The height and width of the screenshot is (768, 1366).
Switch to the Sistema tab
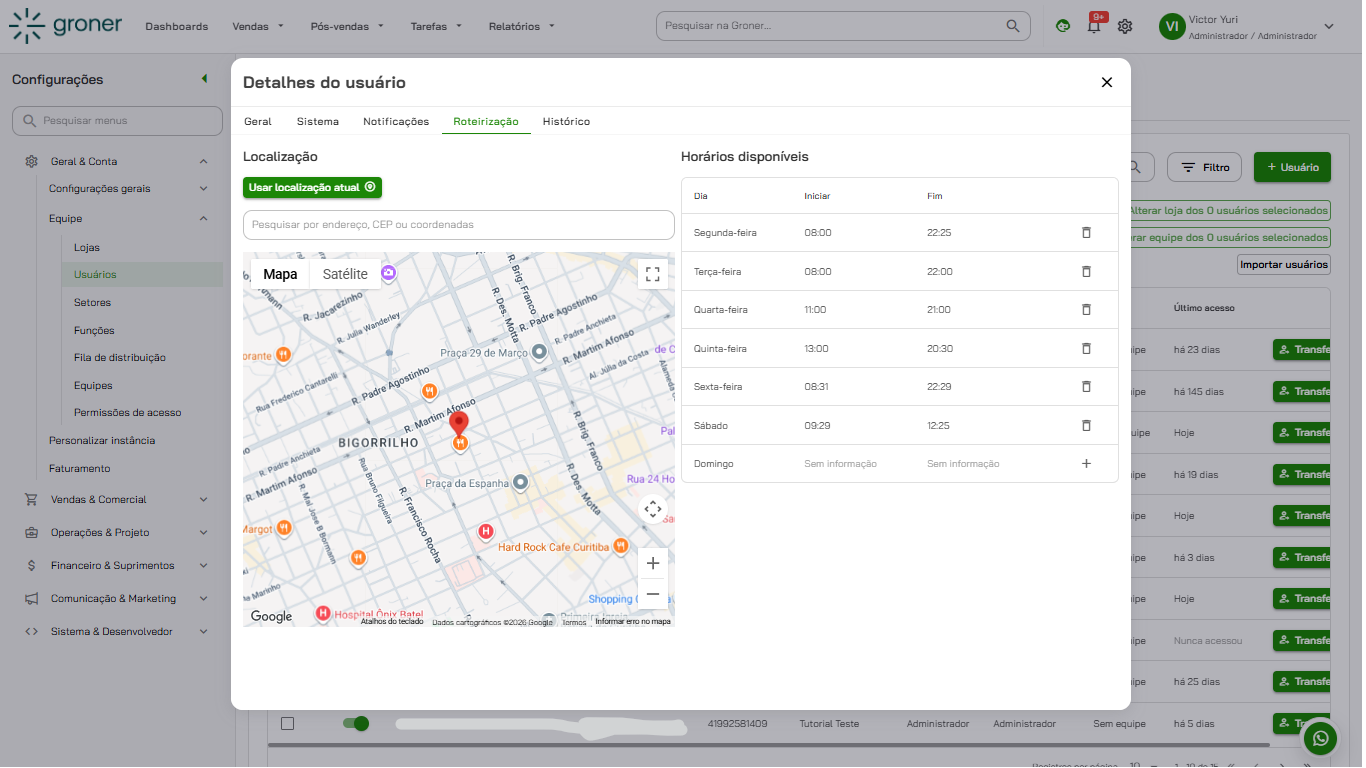[x=318, y=121]
